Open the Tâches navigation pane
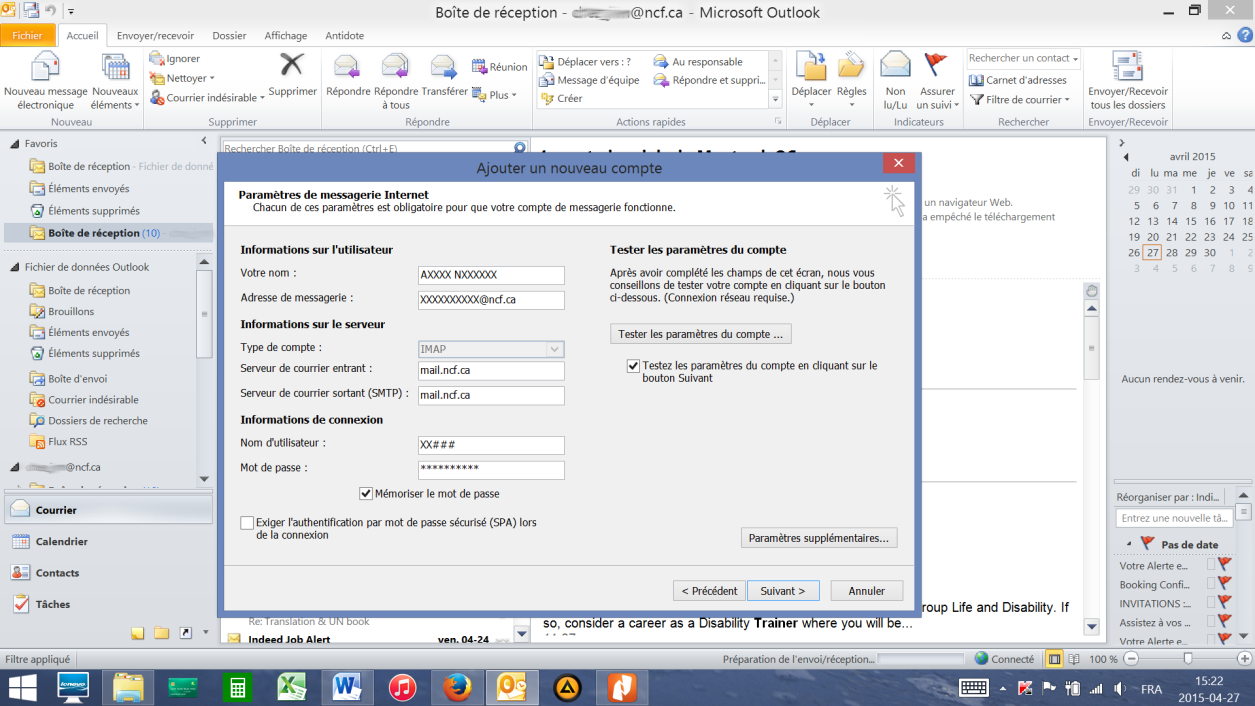The image size is (1255, 706). pos(108,604)
